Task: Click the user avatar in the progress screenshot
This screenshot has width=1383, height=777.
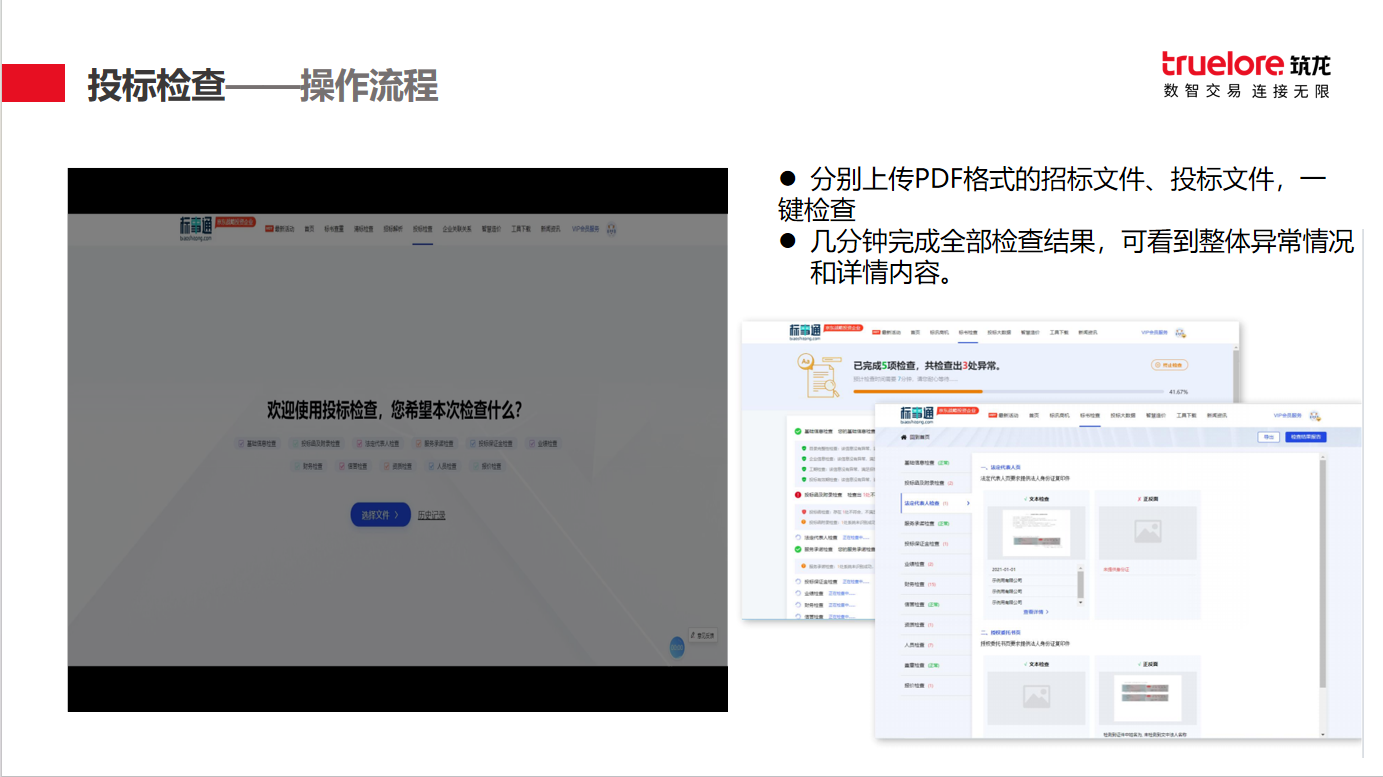Action: (x=1179, y=333)
